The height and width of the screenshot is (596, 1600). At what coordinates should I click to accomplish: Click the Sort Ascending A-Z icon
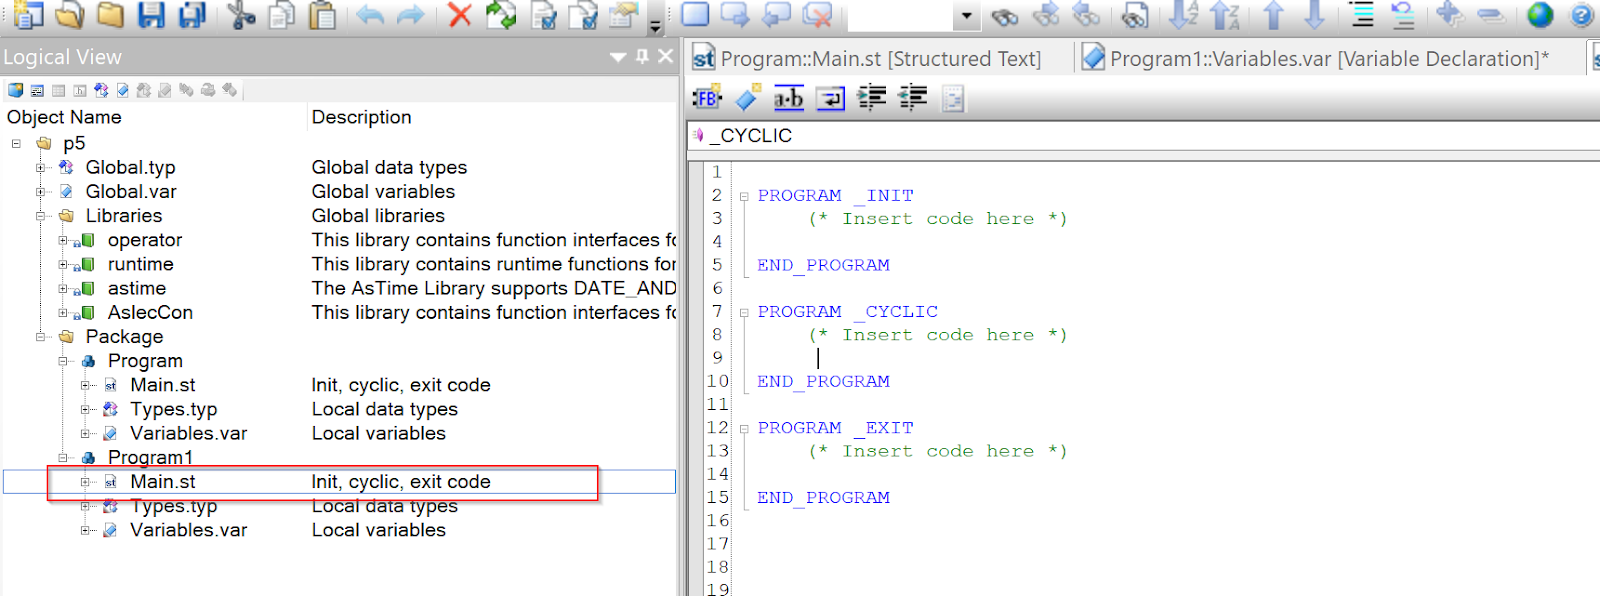(x=1183, y=15)
